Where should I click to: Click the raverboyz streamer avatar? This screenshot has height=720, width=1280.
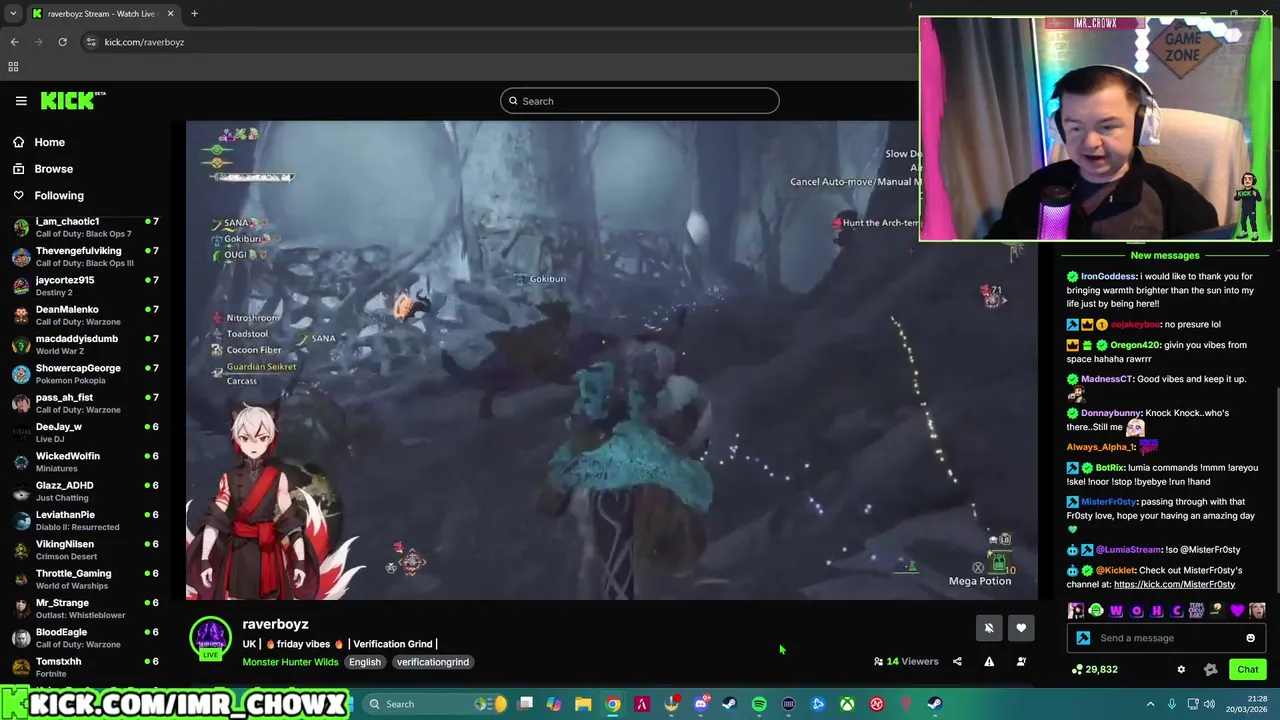[210, 638]
